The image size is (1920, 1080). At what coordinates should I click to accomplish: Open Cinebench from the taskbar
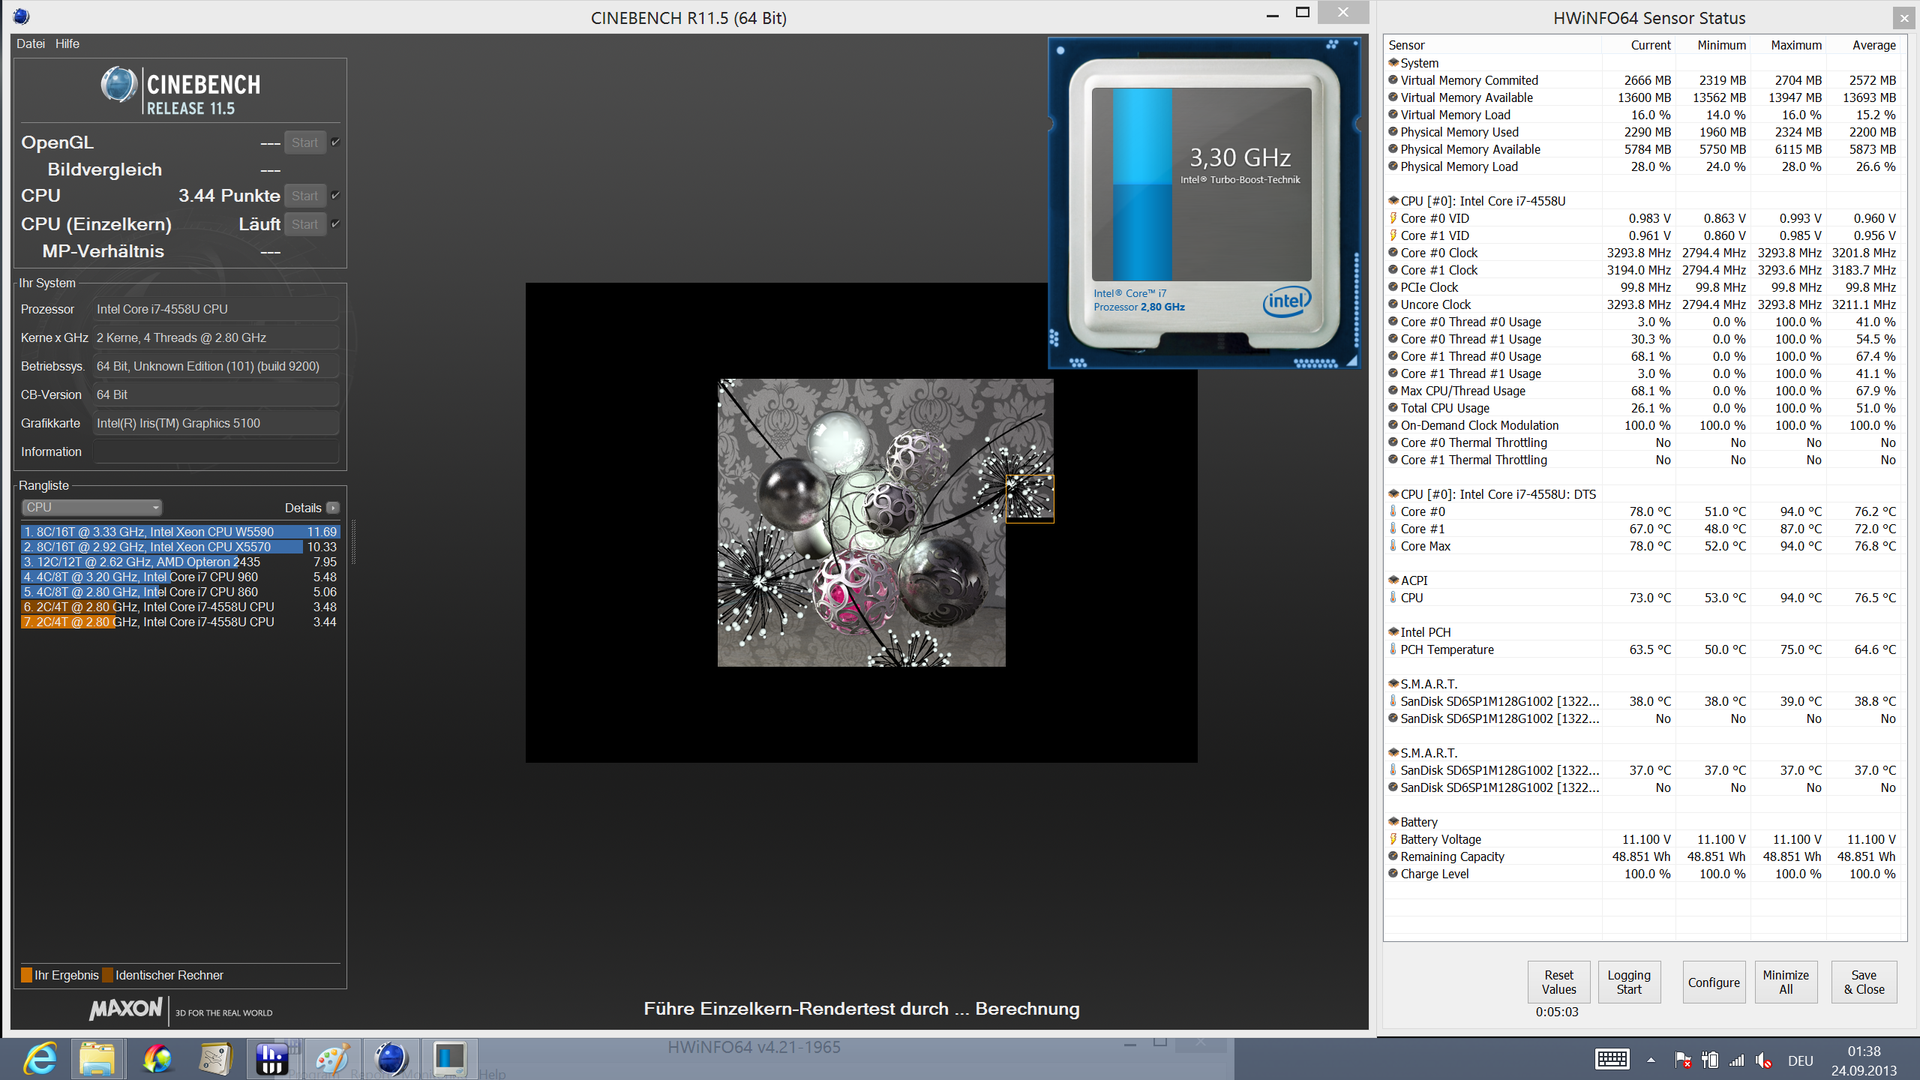tap(391, 1058)
